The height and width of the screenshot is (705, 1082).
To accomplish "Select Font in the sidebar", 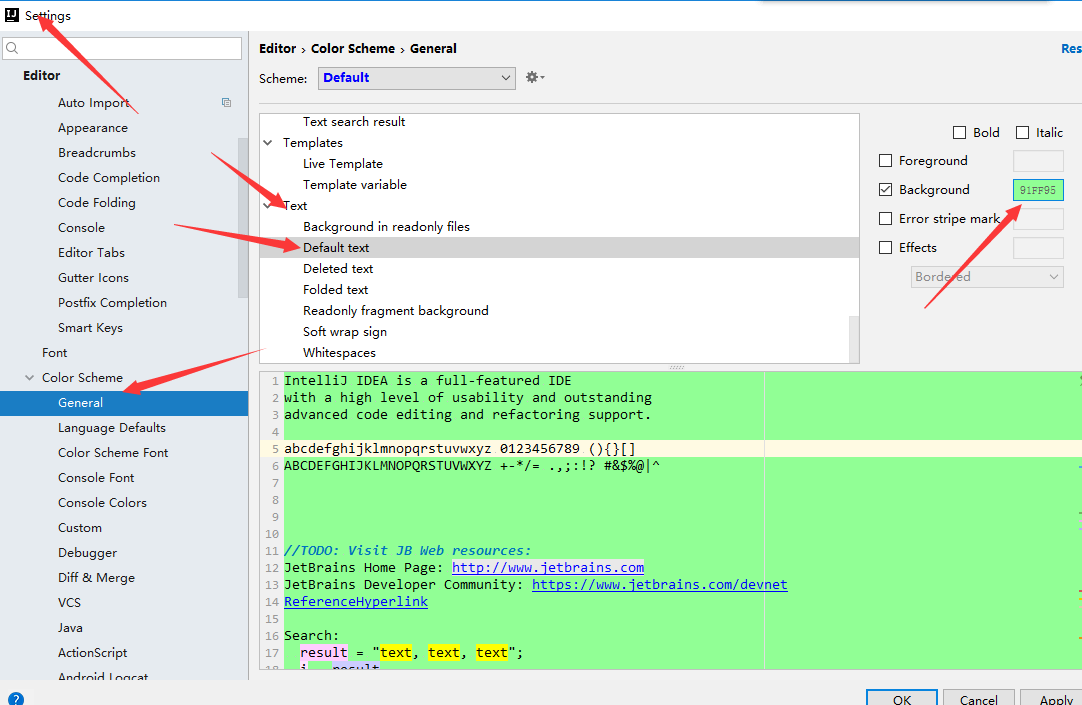I will tap(55, 352).
